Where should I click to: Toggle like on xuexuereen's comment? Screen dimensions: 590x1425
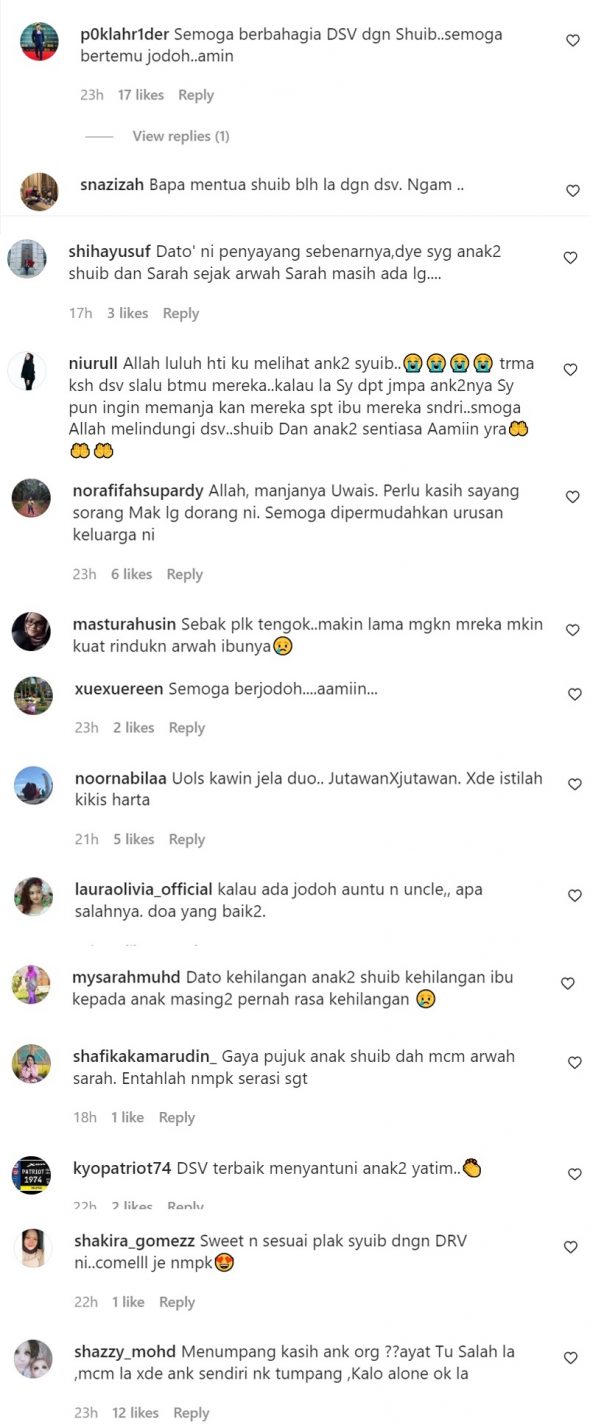tap(574, 695)
